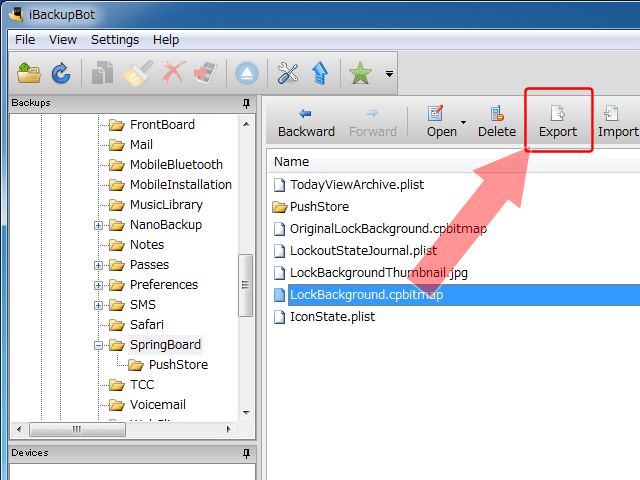Click the duplicate backup documents icon
Viewport: 640px width, 480px height.
tap(102, 73)
